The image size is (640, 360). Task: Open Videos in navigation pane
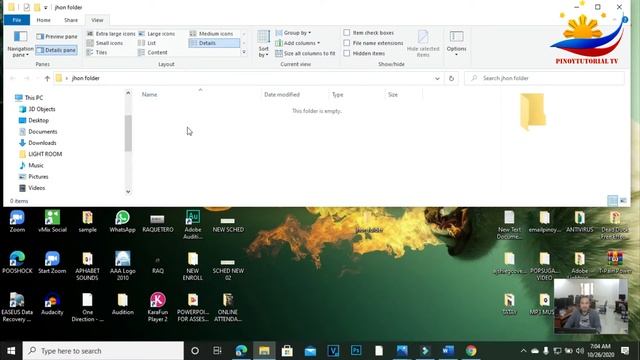pos(32,188)
